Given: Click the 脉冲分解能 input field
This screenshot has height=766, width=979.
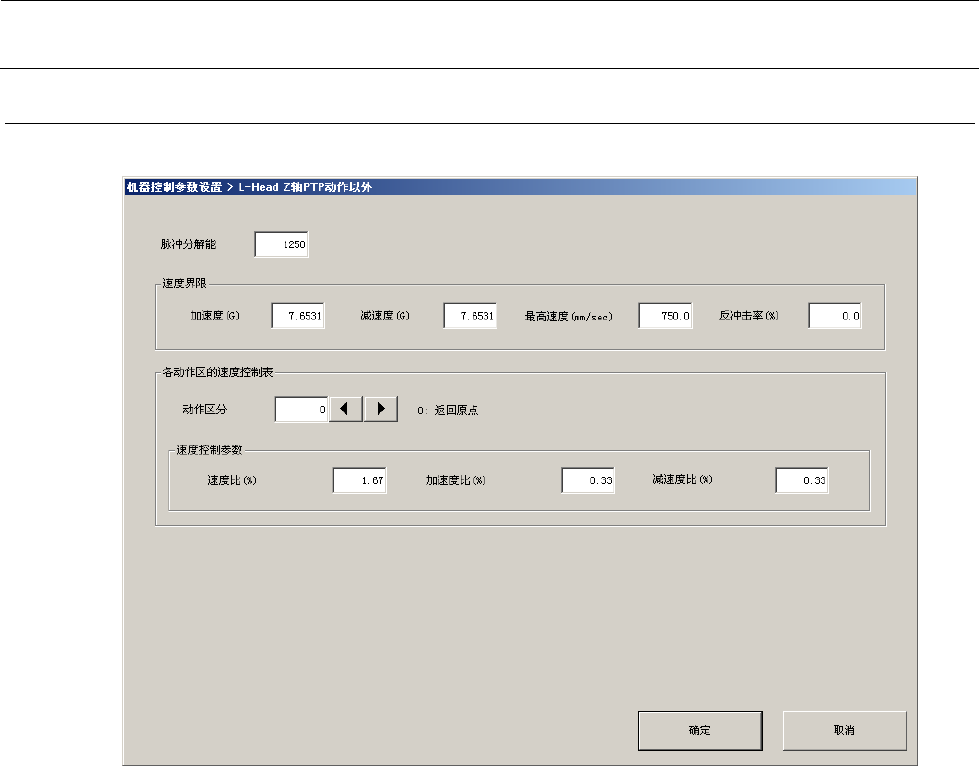Looking at the screenshot, I should [282, 245].
